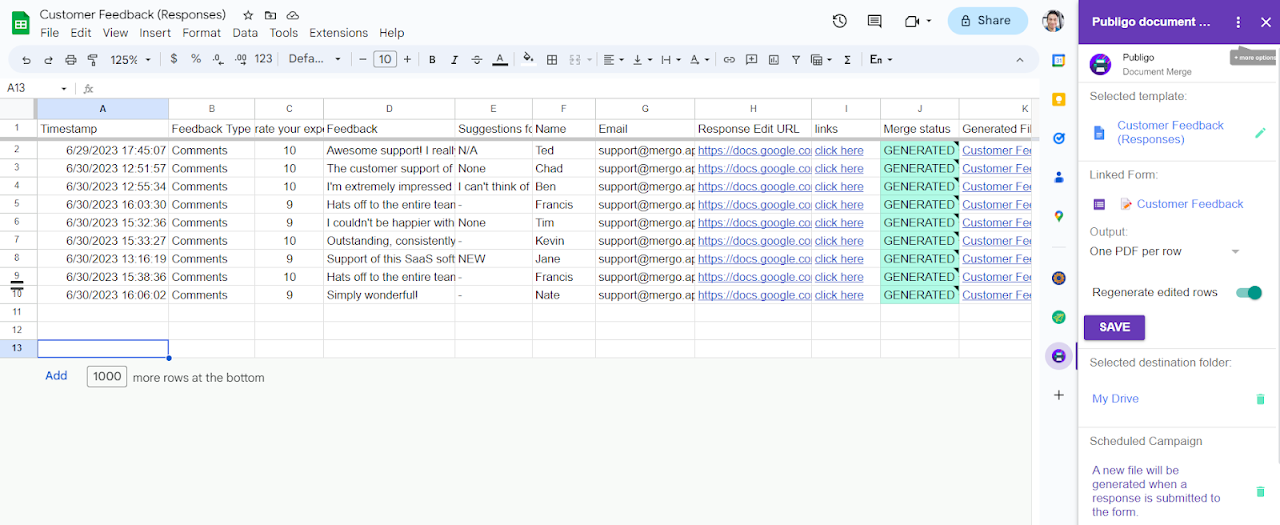The image size is (1280, 525).
Task: Click the SAVE button in Publigo panel
Action: tap(1114, 327)
